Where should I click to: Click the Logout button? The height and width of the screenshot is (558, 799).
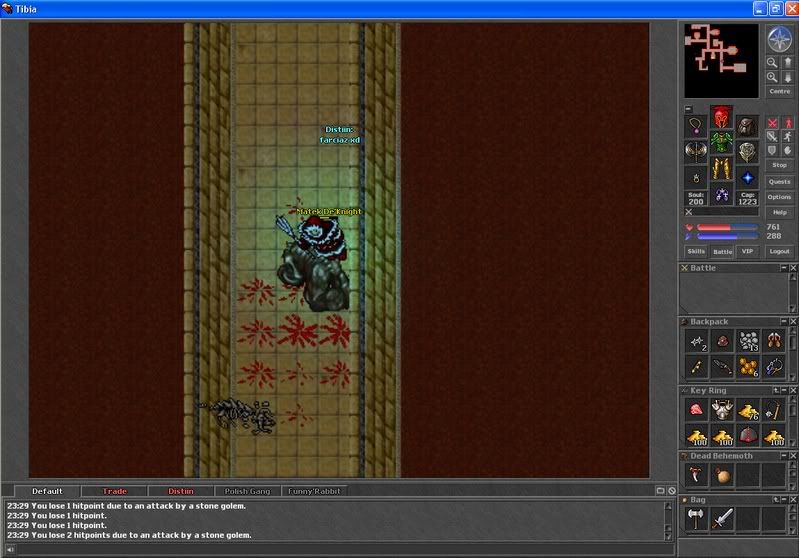pos(780,251)
